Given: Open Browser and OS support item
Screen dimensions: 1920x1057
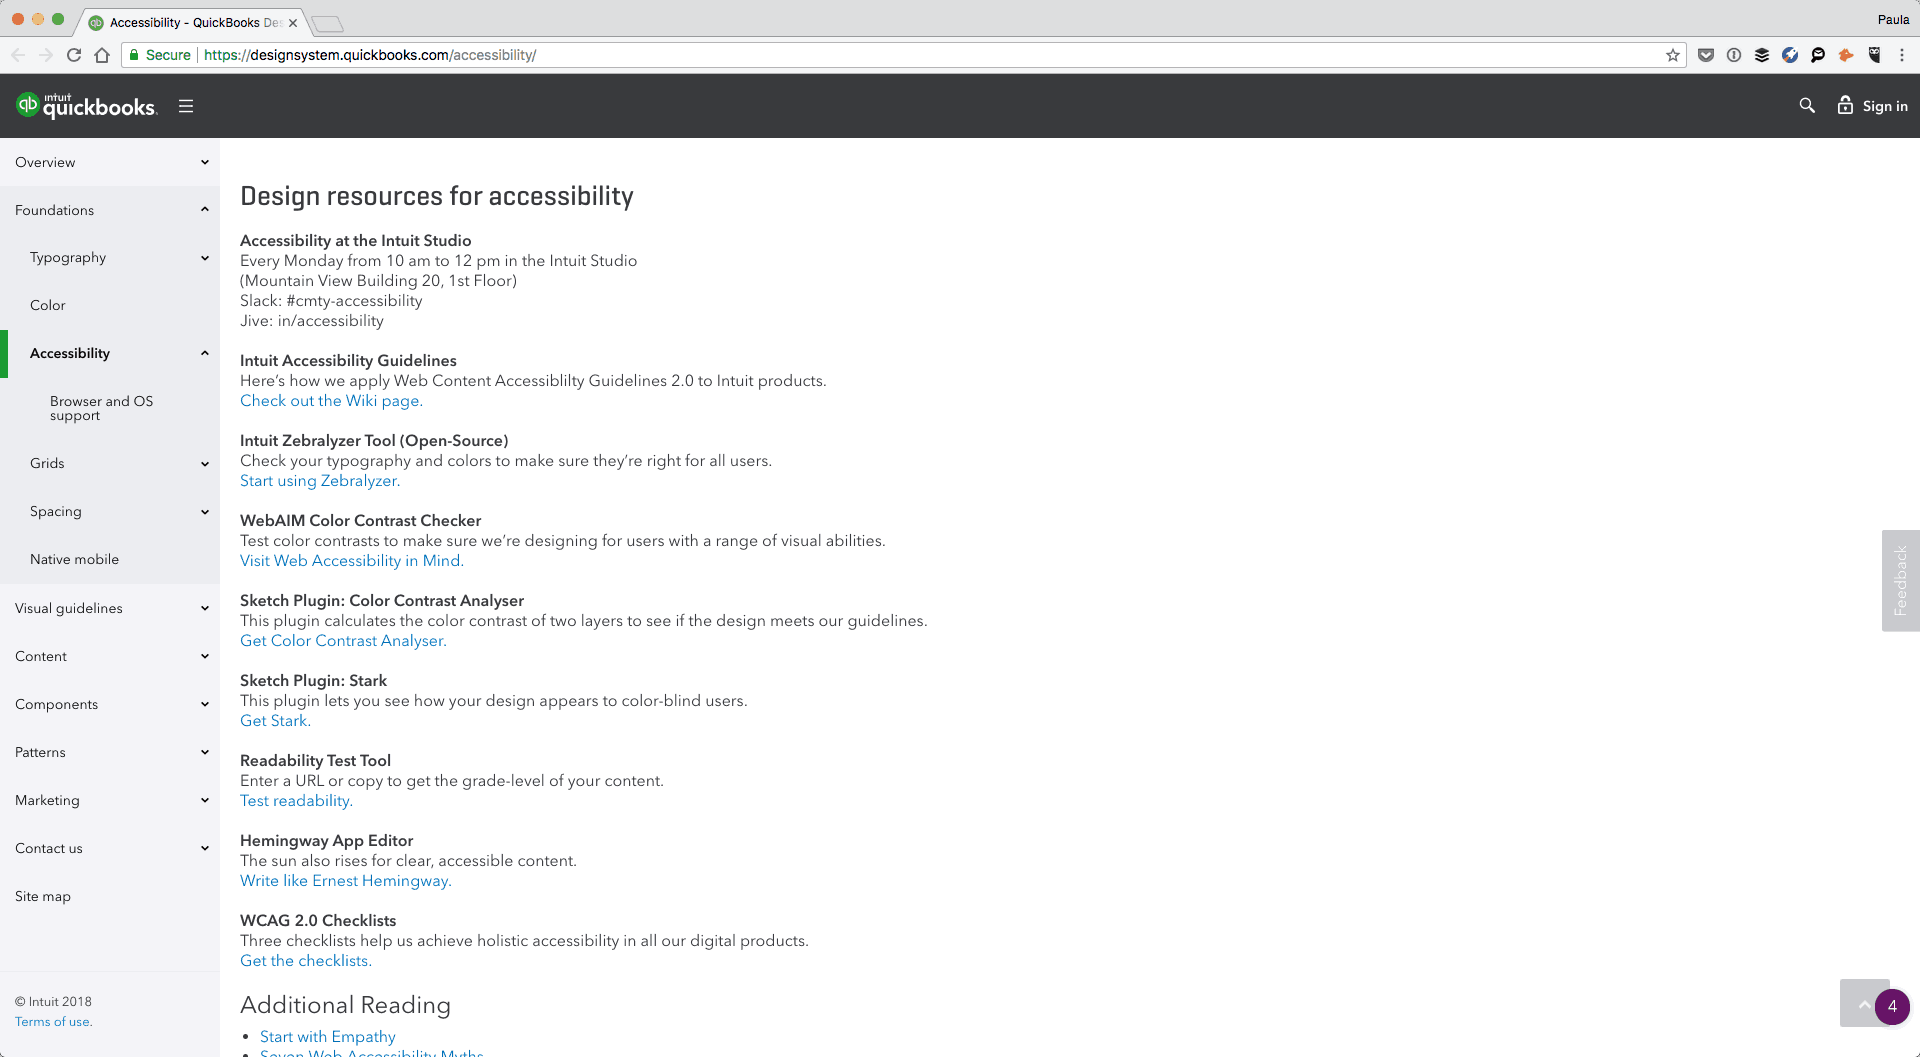Looking at the screenshot, I should tap(102, 408).
